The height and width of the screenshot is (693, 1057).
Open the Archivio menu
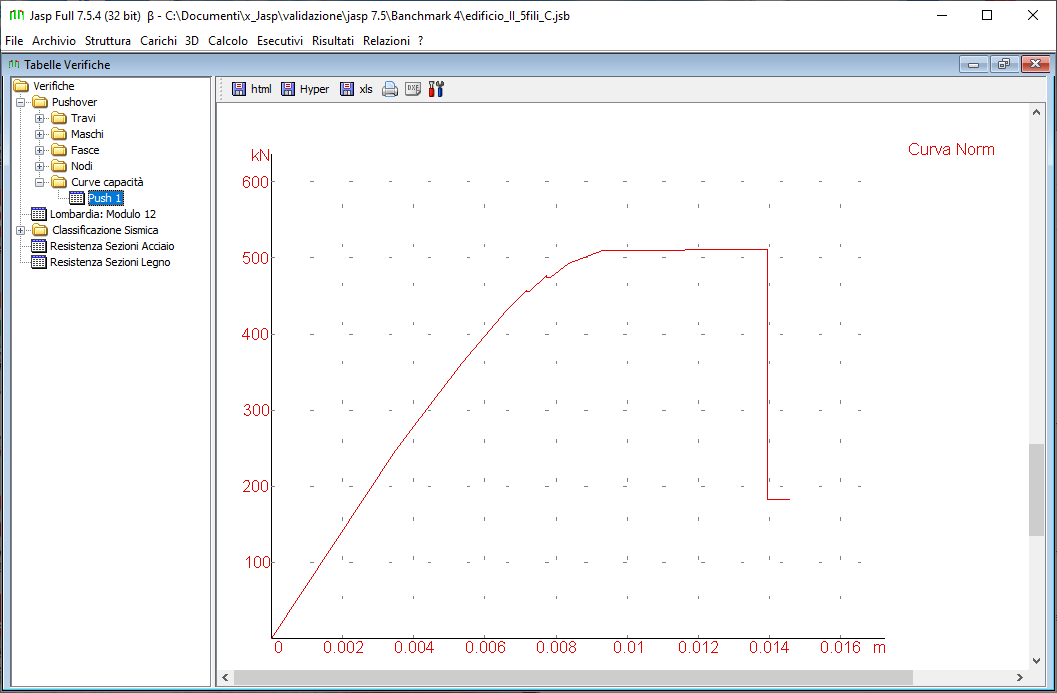point(54,40)
